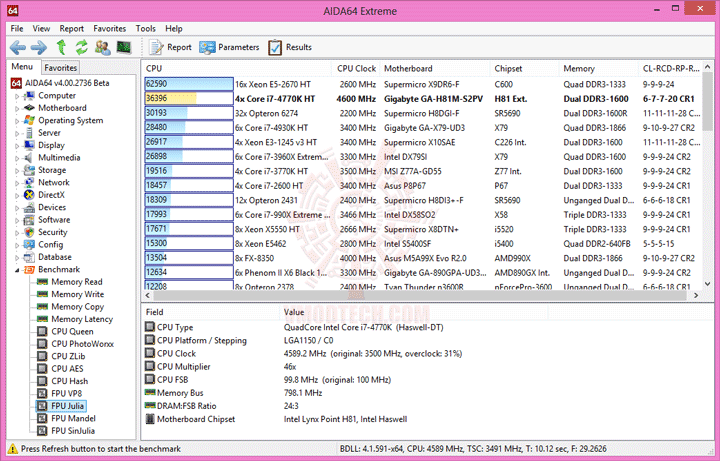Image resolution: width=720 pixels, height=461 pixels.
Task: Open the FPU Mandel benchmark
Action: (73, 418)
